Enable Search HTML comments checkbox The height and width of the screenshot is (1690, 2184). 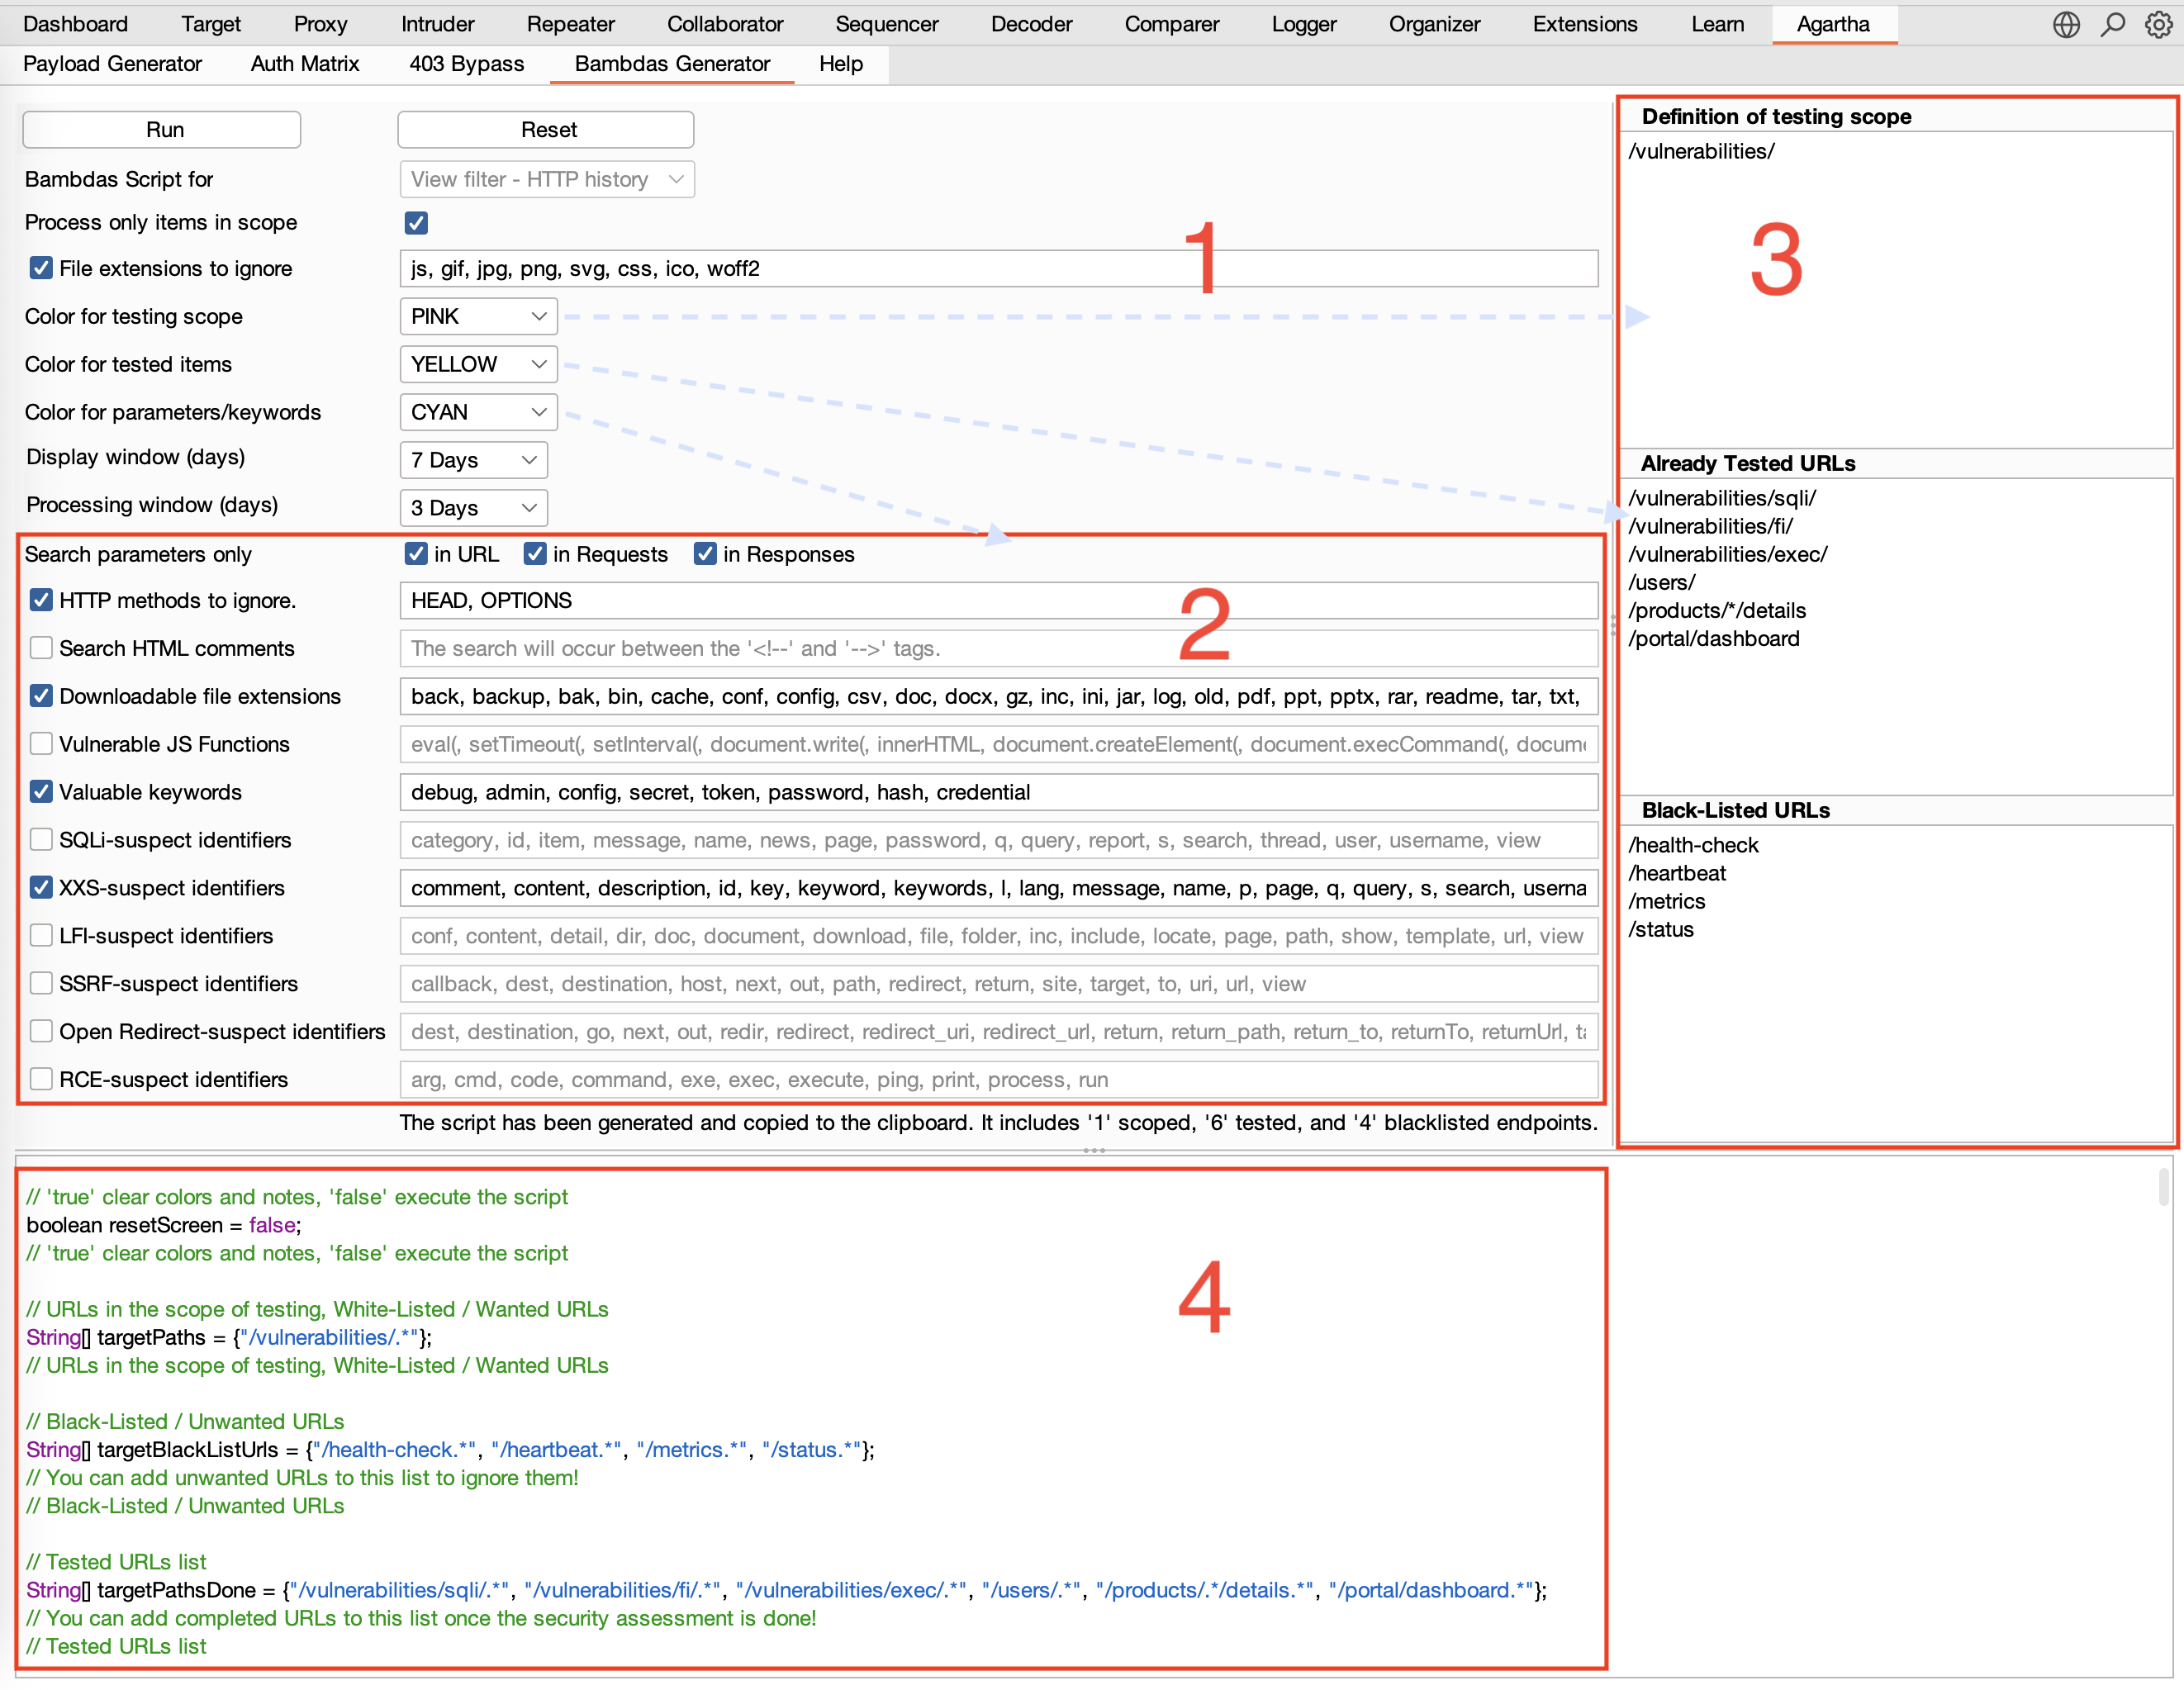(x=41, y=648)
